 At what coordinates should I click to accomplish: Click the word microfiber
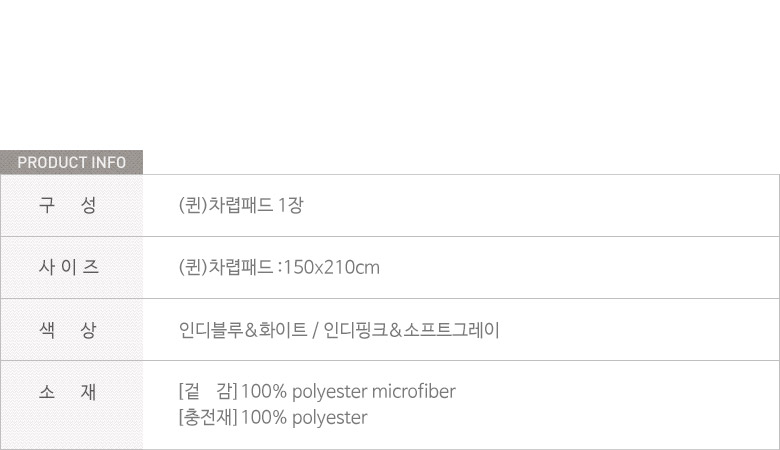point(413,391)
